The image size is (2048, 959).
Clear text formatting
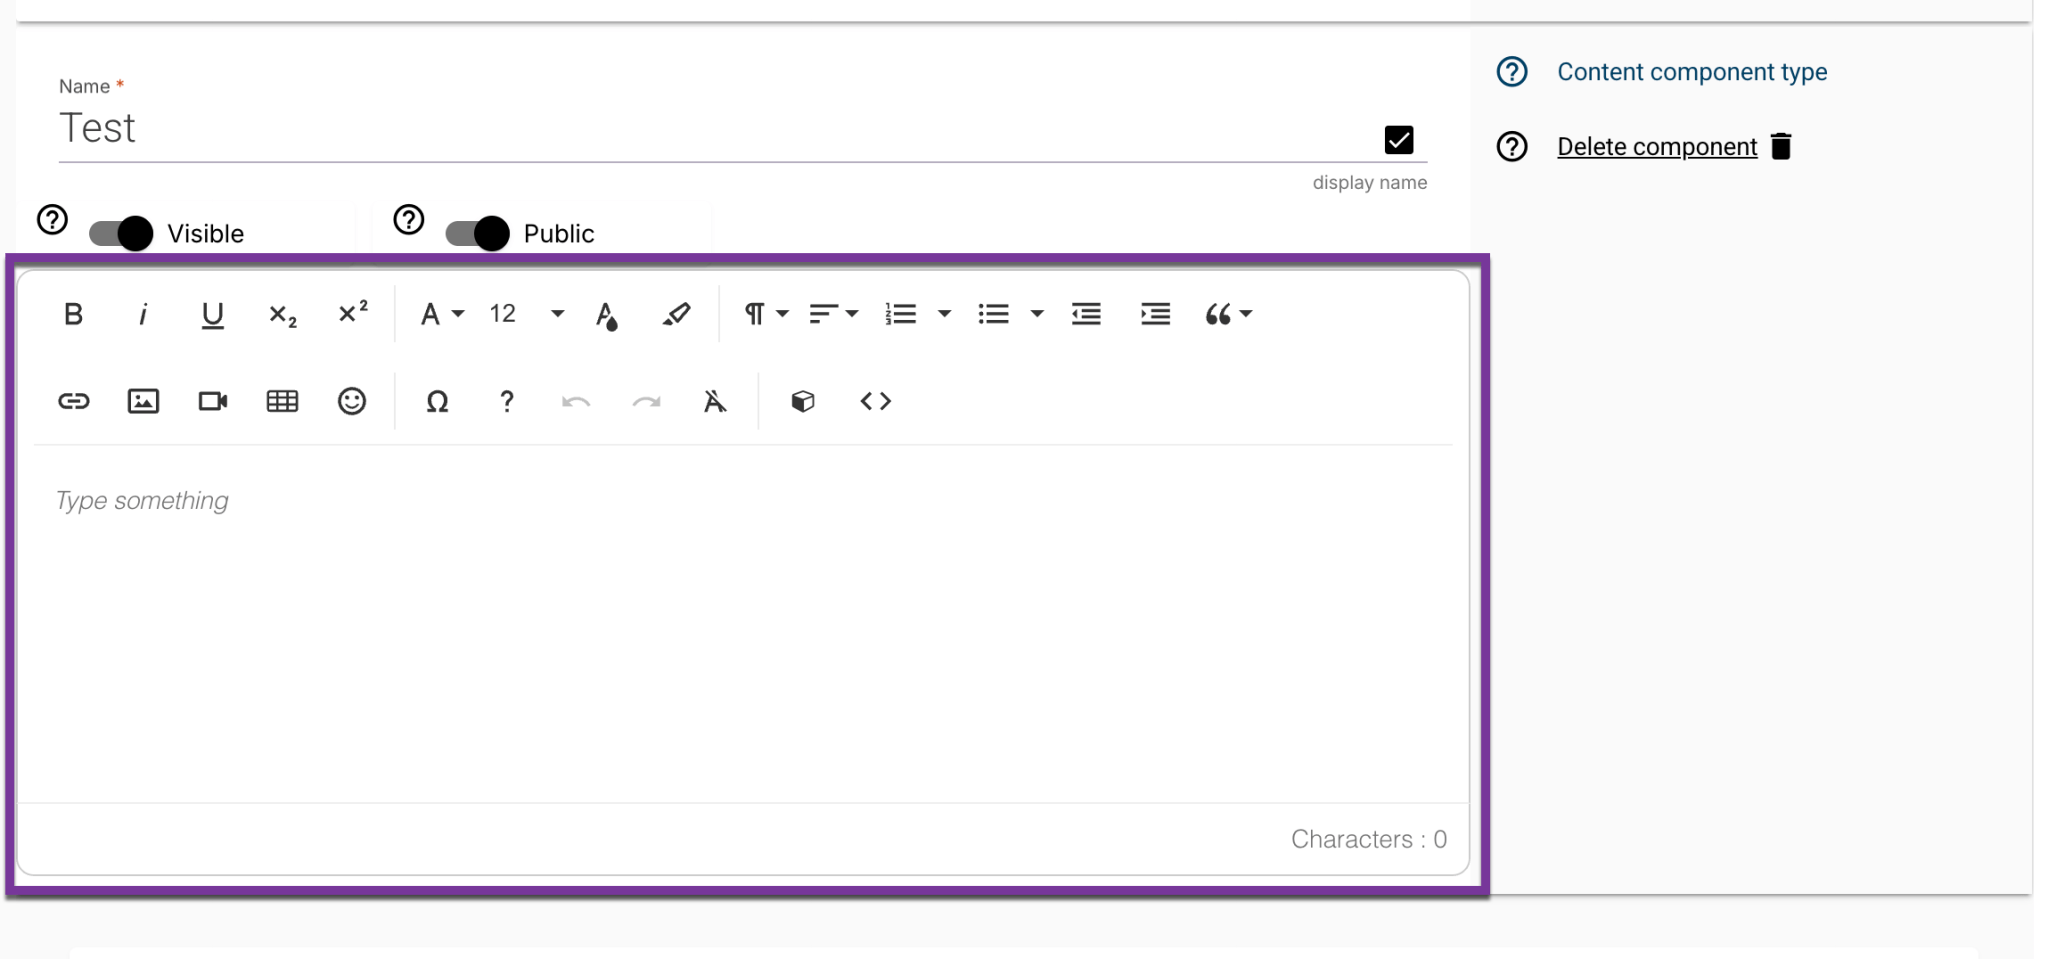coord(714,401)
